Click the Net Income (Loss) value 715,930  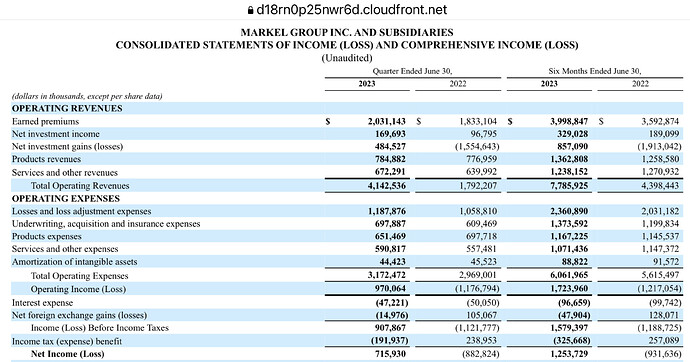390,354
